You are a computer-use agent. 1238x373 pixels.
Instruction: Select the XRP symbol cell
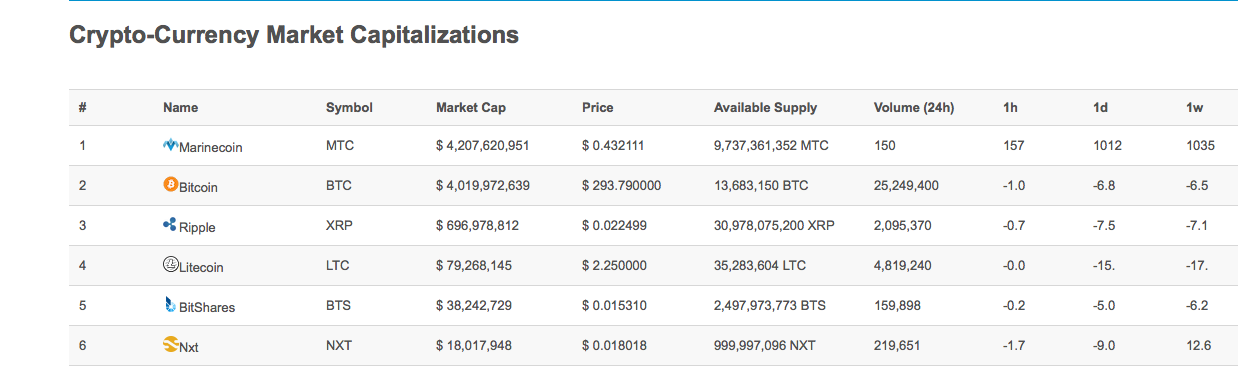[340, 225]
